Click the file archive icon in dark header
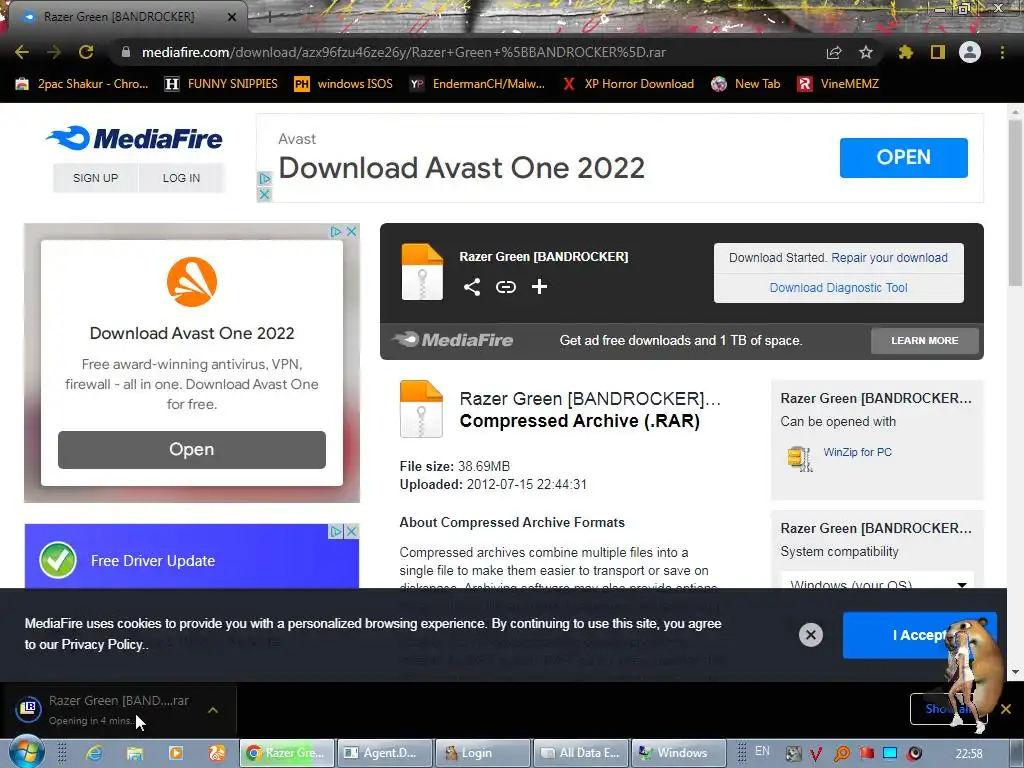1024x768 pixels. (x=422, y=272)
